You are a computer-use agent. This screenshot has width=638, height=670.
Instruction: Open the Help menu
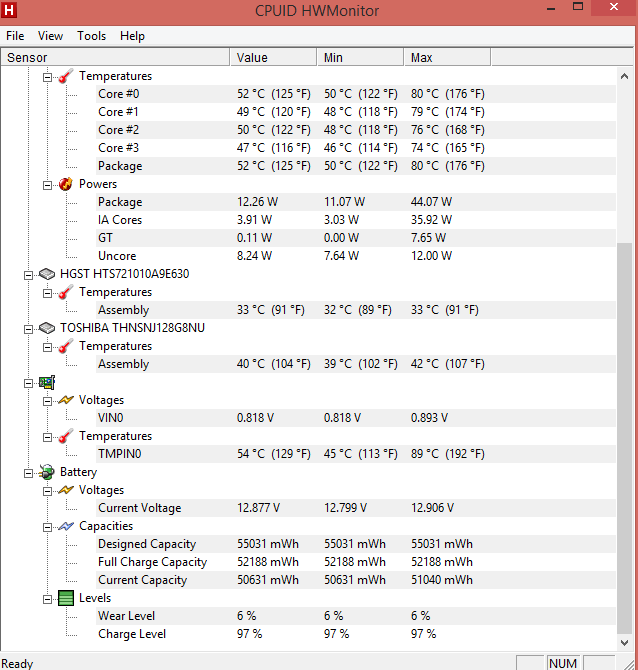coord(132,36)
